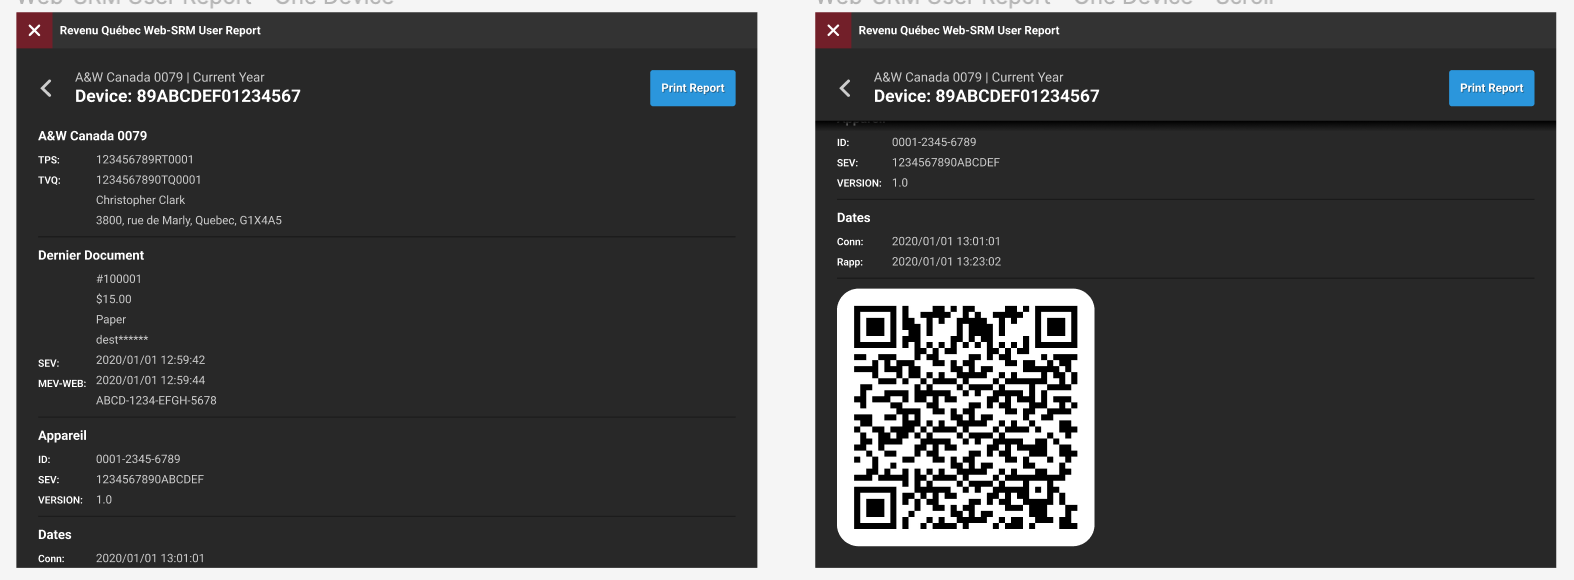Close the left Web-SRM User Report panel
This screenshot has width=1574, height=580.
(x=34, y=31)
